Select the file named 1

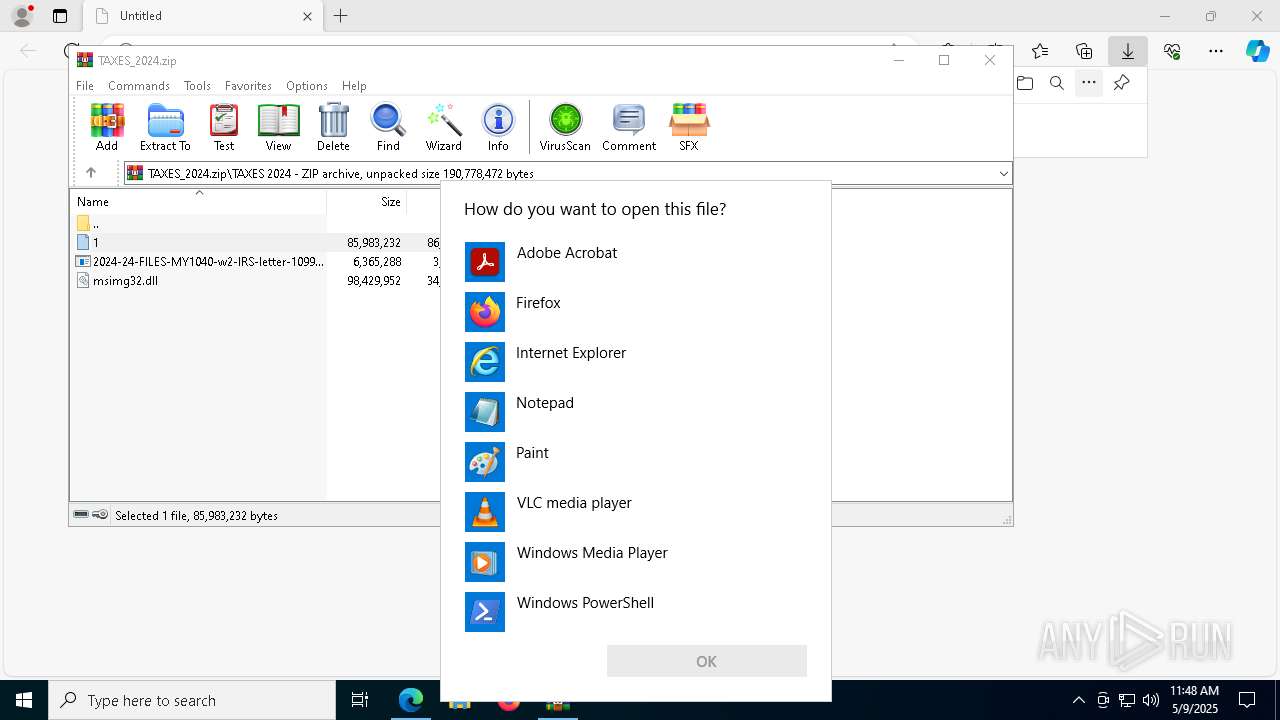(88, 242)
